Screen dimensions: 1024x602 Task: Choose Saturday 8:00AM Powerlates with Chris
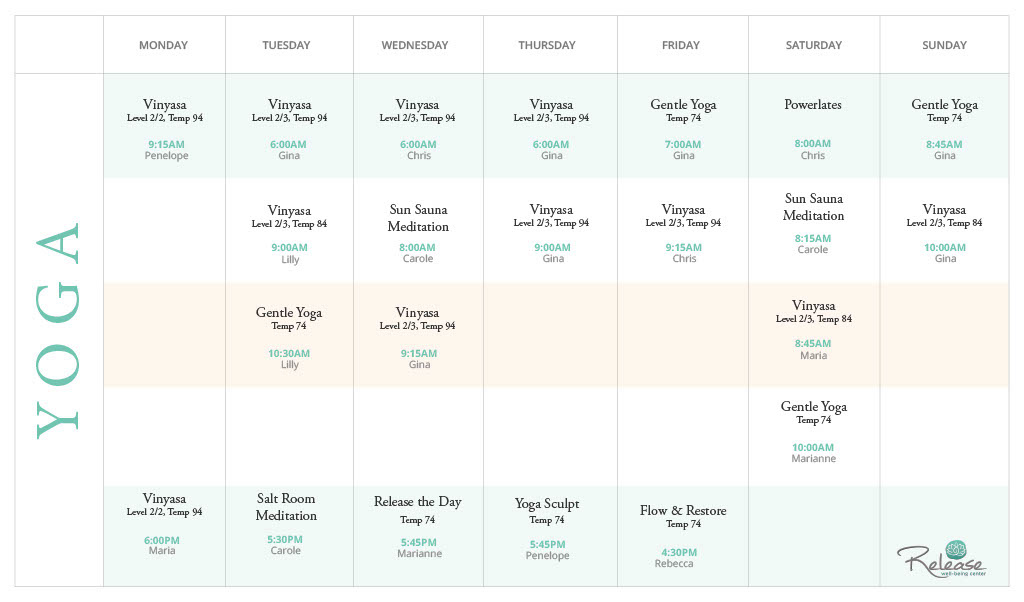pyautogui.click(x=813, y=128)
